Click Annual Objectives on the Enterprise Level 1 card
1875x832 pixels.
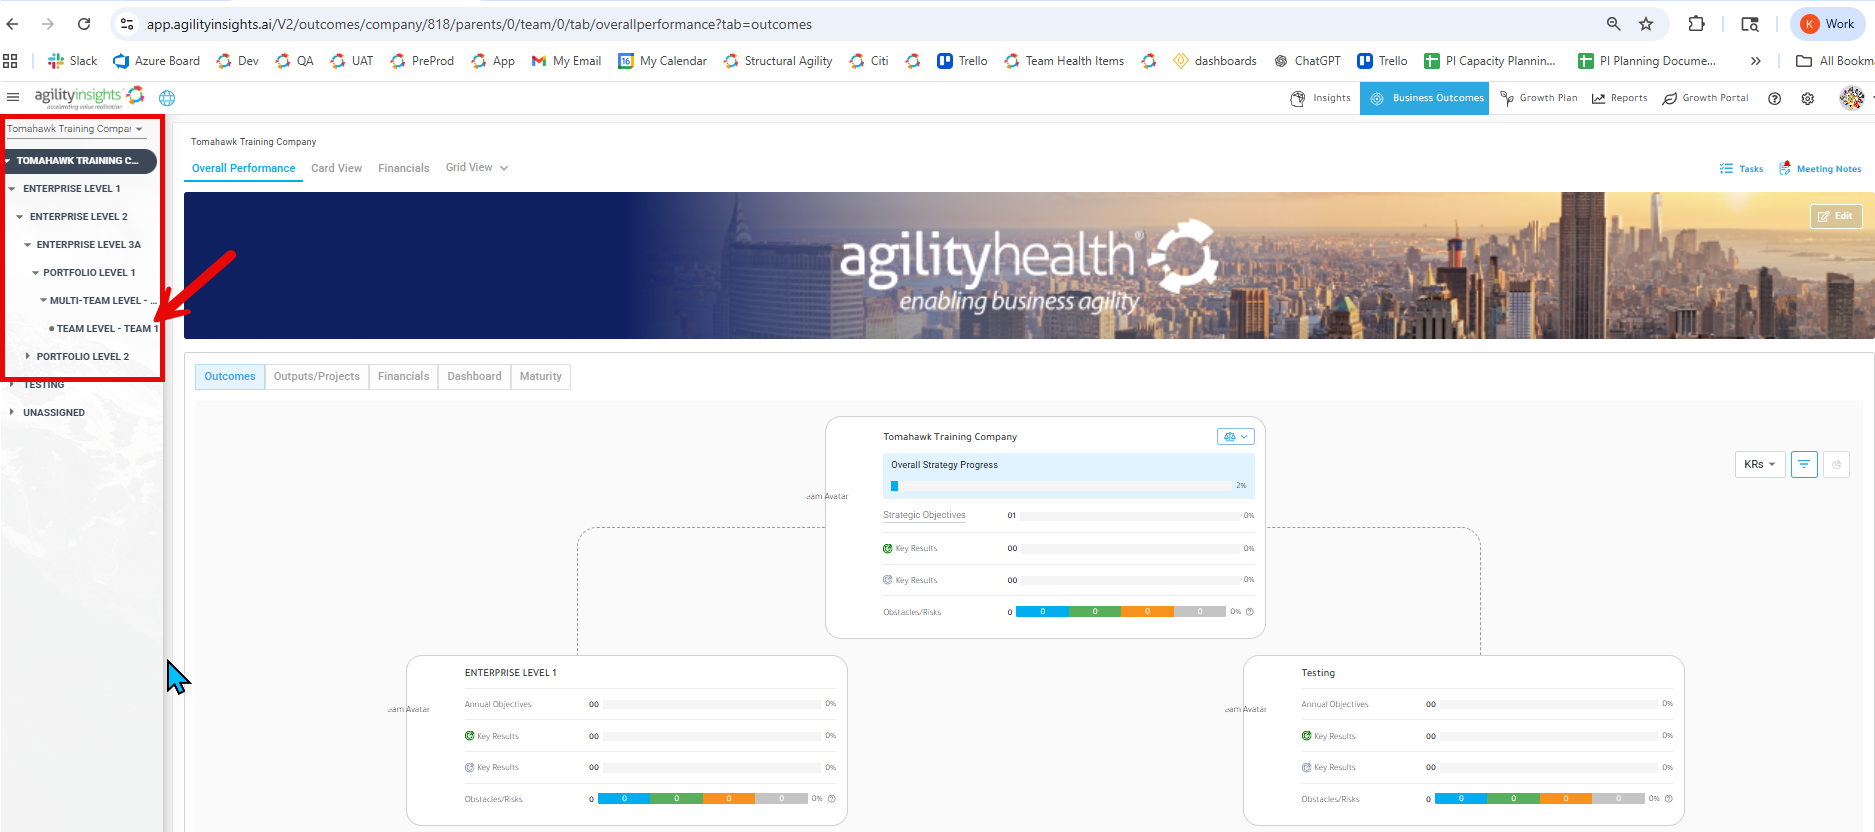coord(498,704)
